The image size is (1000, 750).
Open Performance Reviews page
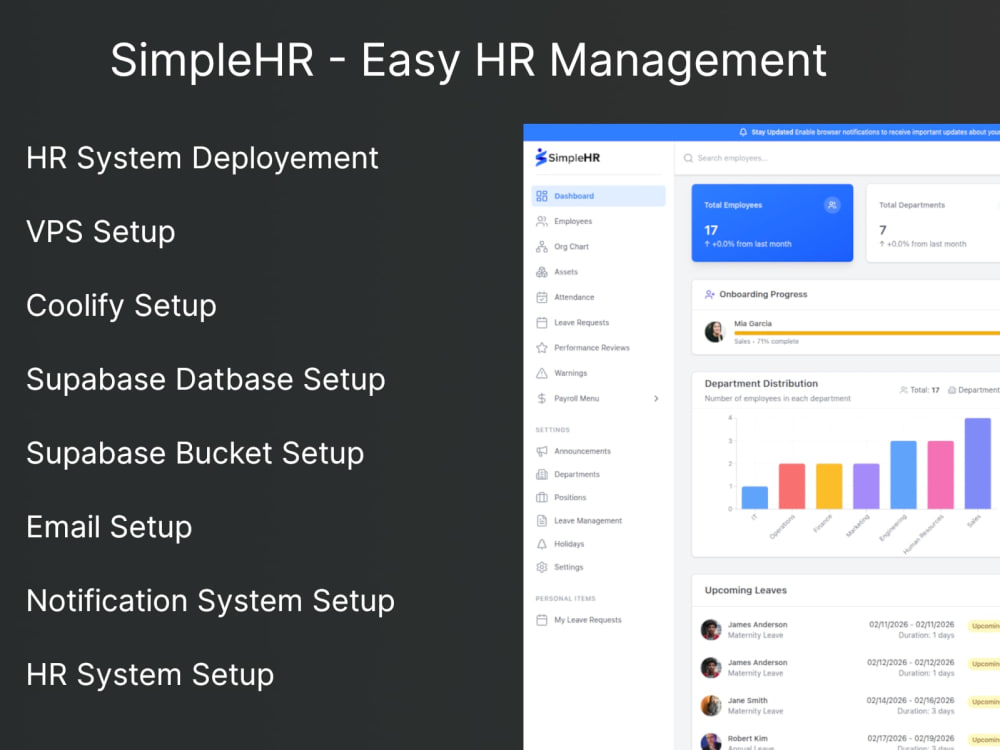tap(598, 348)
